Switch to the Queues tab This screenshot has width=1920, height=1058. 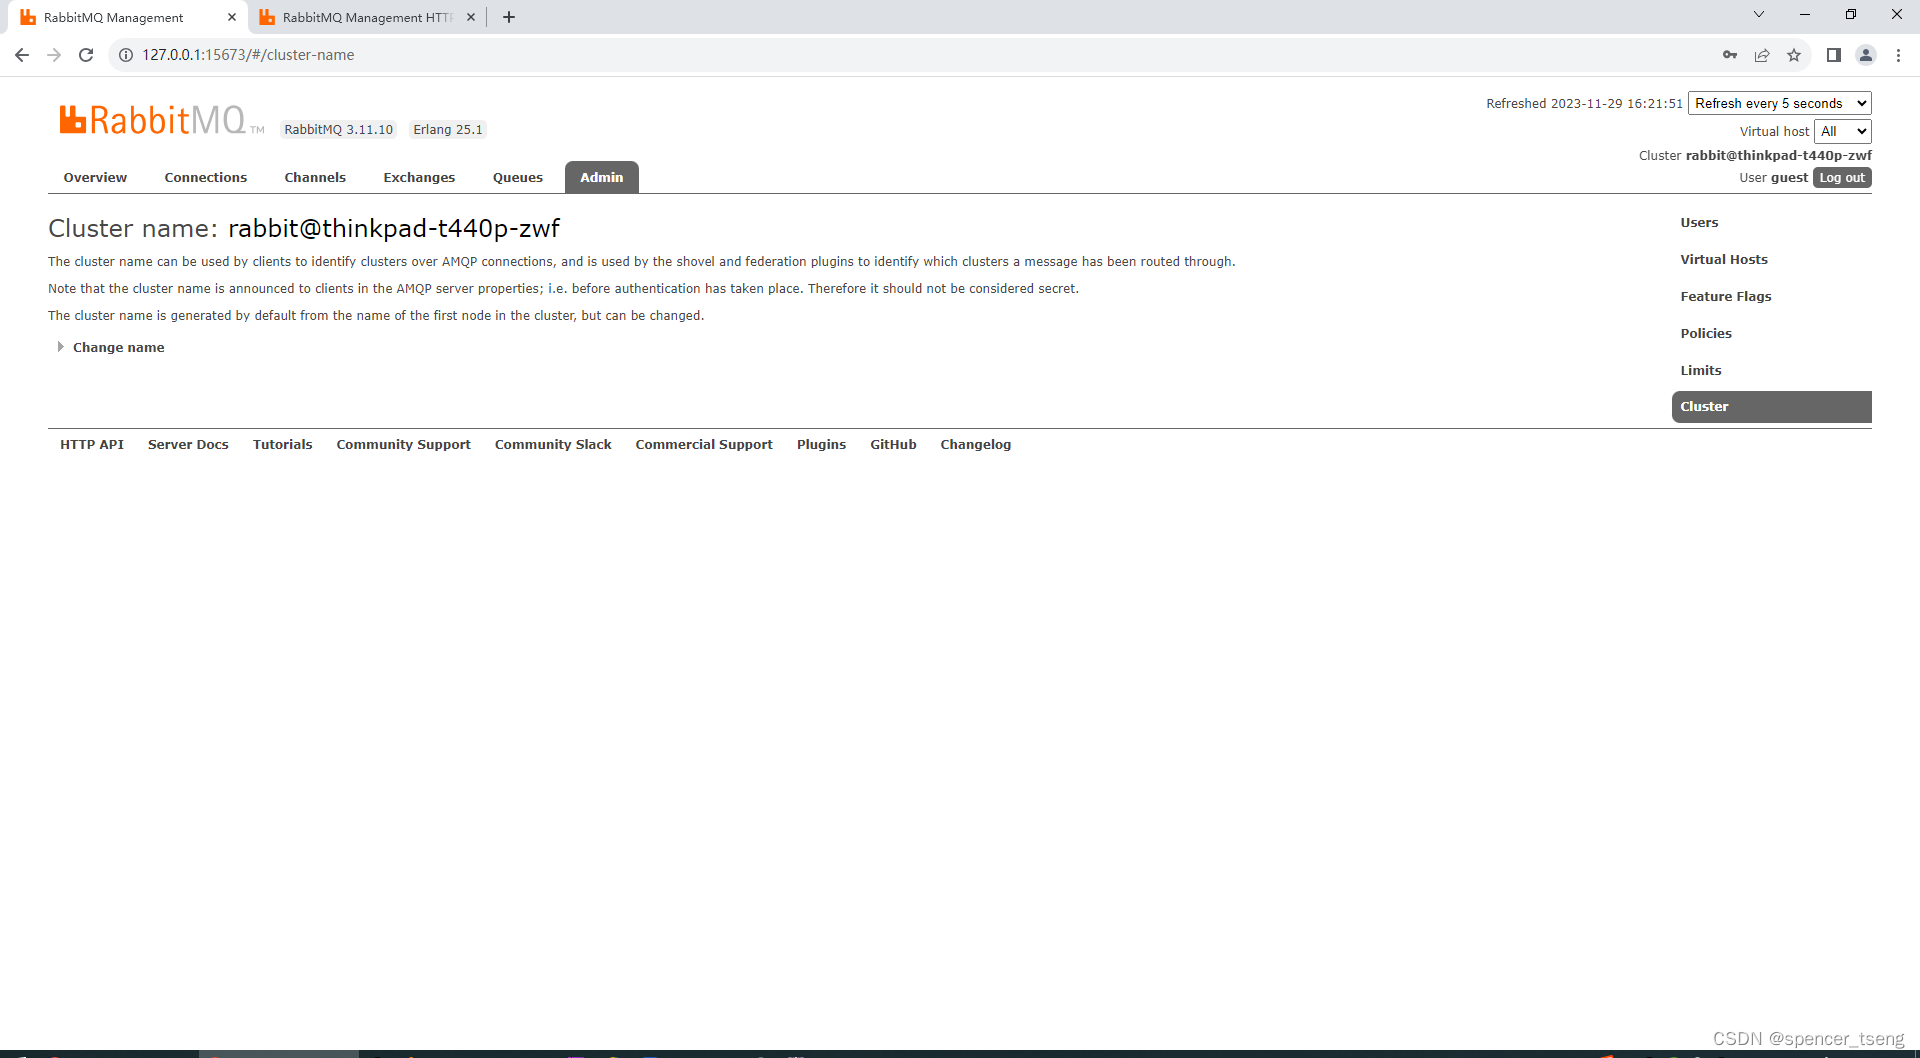[x=517, y=177]
